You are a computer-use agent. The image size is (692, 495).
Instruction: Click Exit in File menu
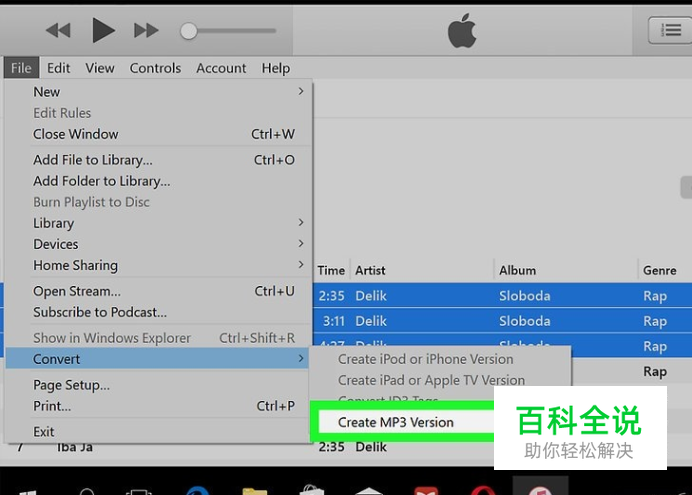point(158,431)
